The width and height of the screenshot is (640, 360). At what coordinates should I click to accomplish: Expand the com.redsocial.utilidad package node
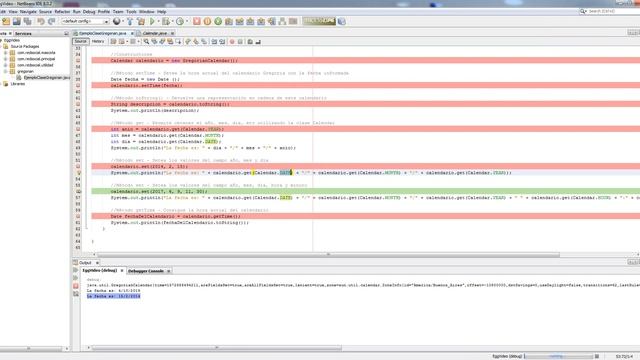pos(5,65)
